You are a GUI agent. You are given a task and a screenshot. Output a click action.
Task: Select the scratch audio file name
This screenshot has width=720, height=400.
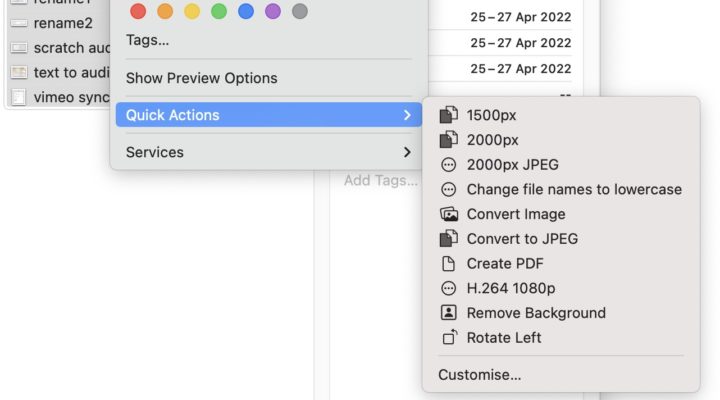[72, 48]
